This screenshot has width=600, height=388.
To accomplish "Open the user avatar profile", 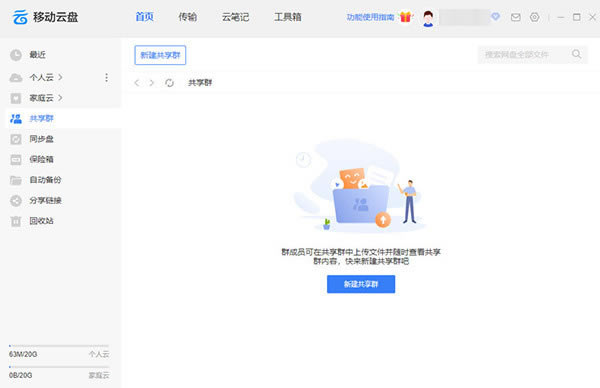I will 428,18.
